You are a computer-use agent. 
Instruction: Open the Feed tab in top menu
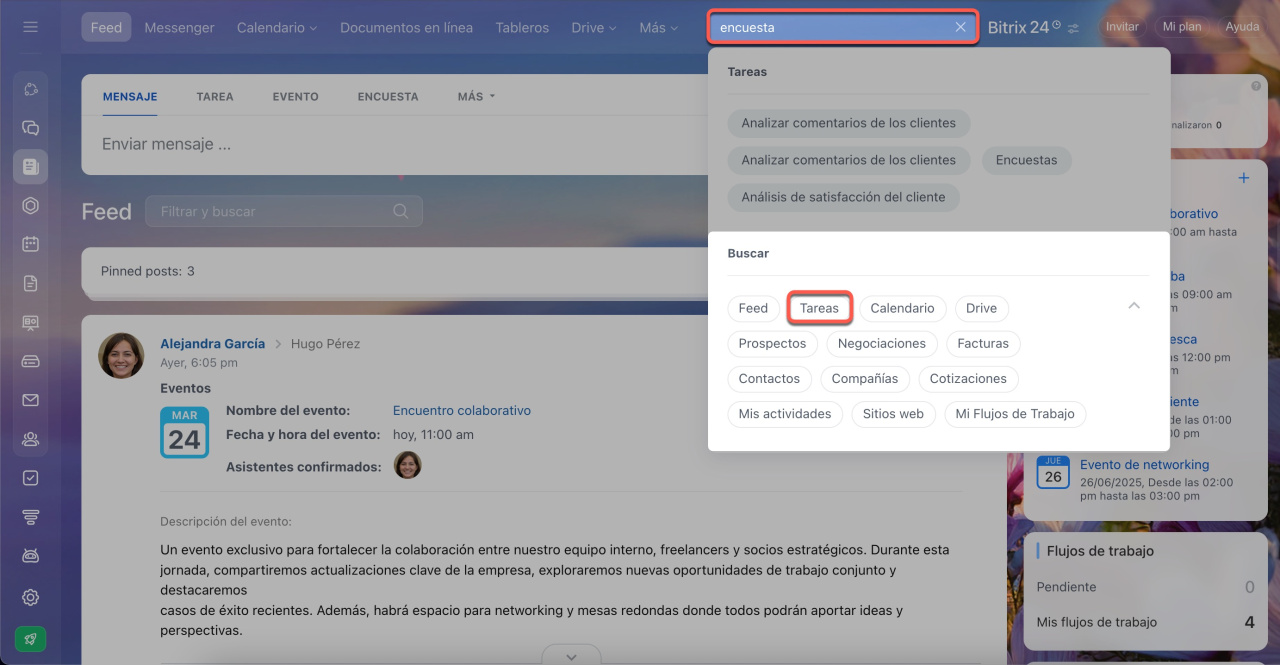pos(106,27)
